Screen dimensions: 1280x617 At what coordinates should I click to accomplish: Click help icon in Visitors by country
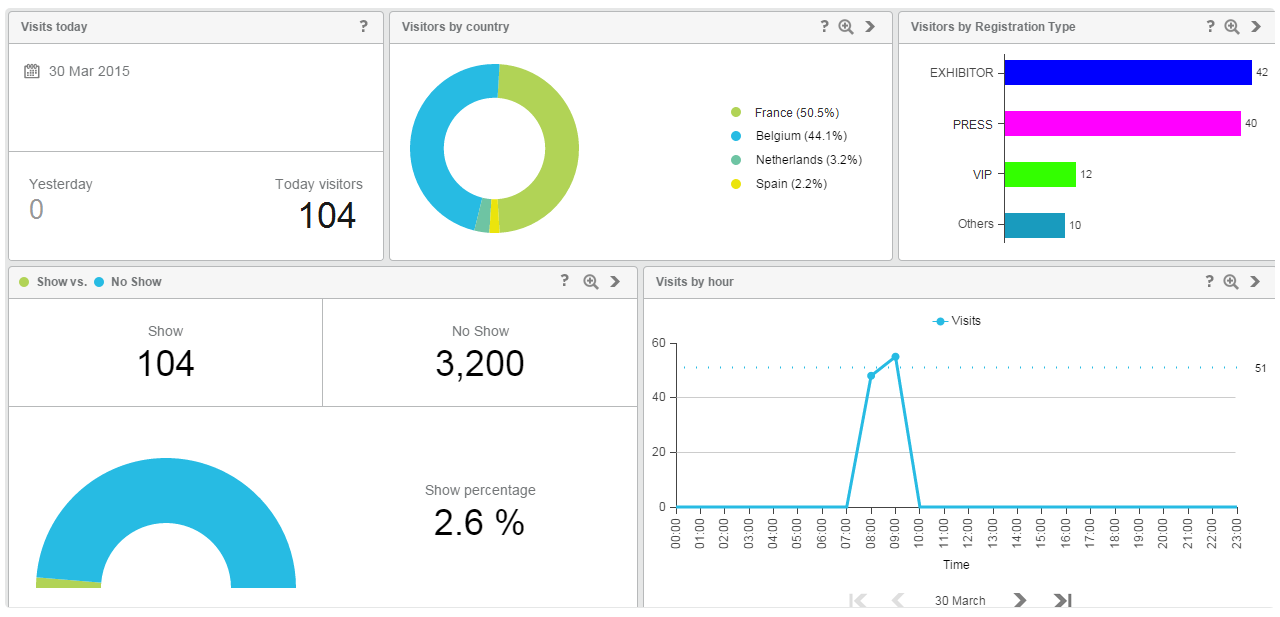[824, 27]
